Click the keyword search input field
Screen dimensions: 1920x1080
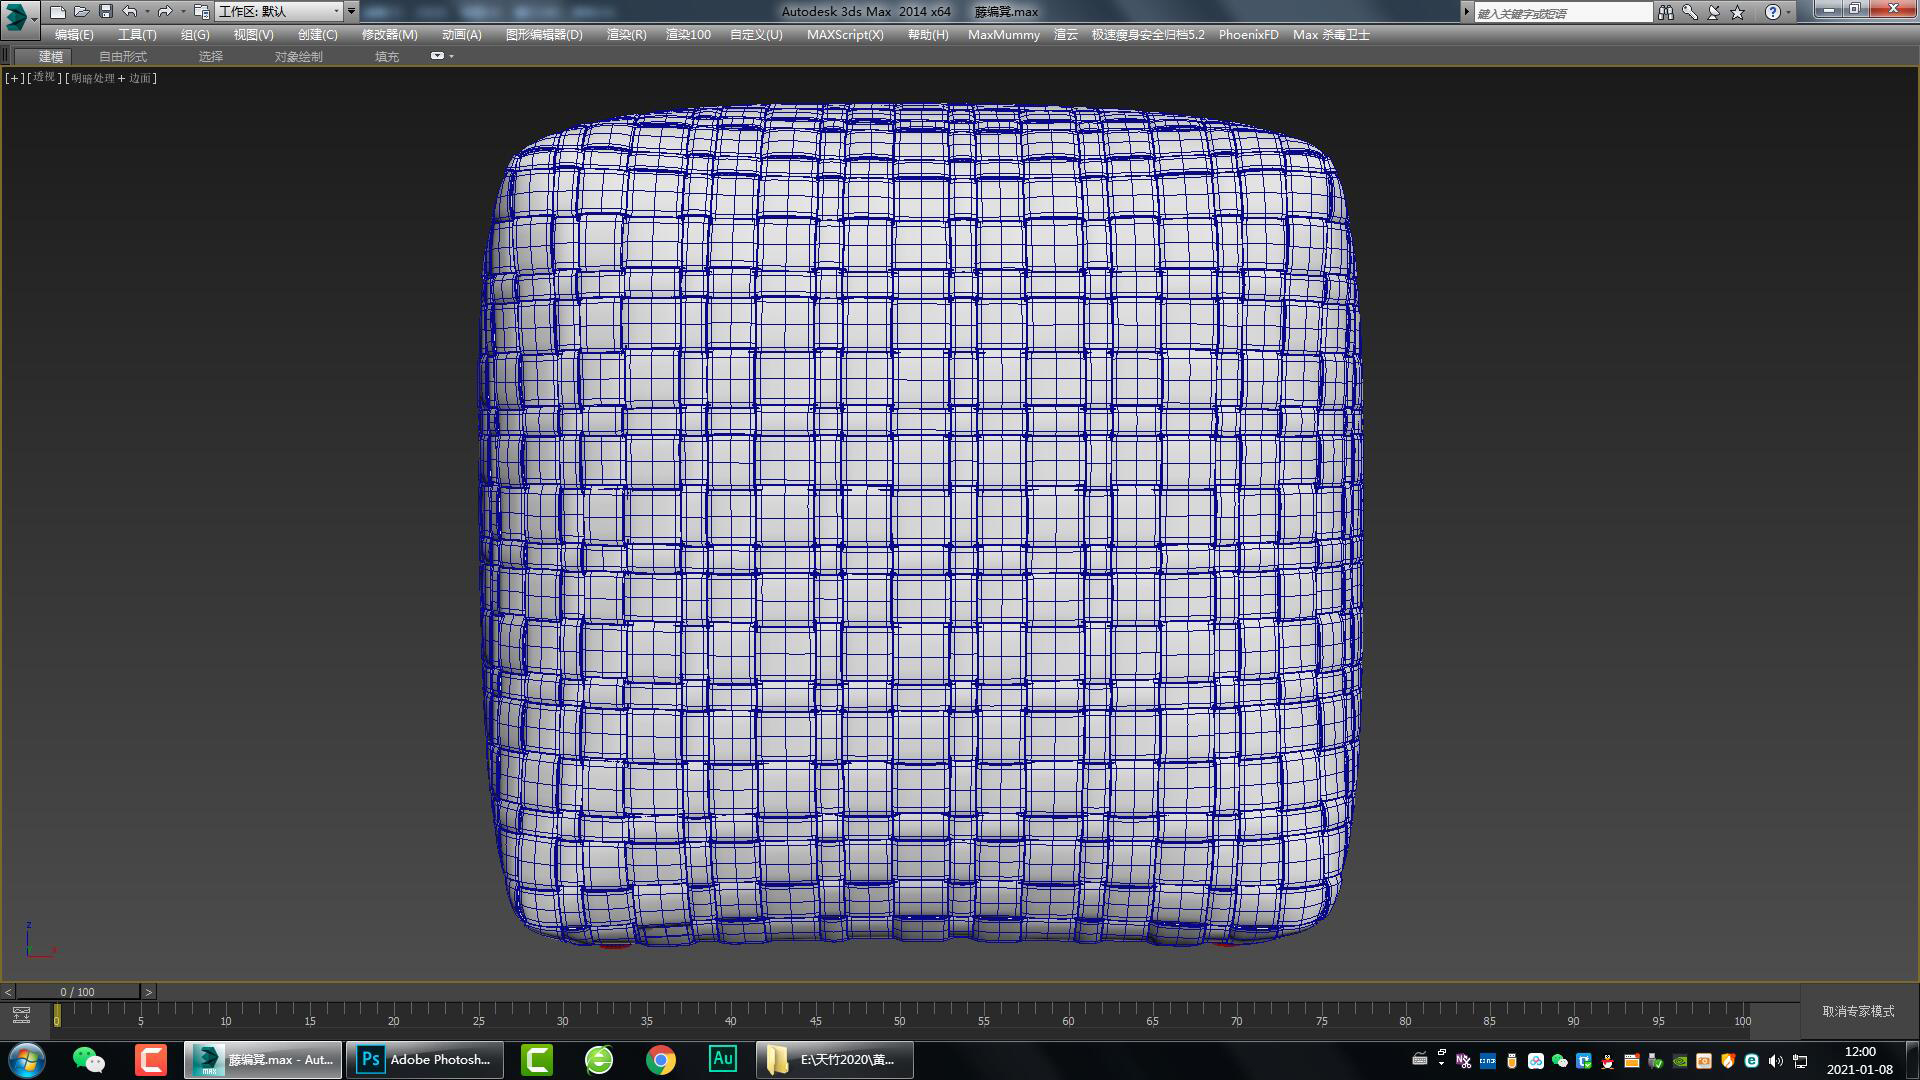tap(1562, 13)
